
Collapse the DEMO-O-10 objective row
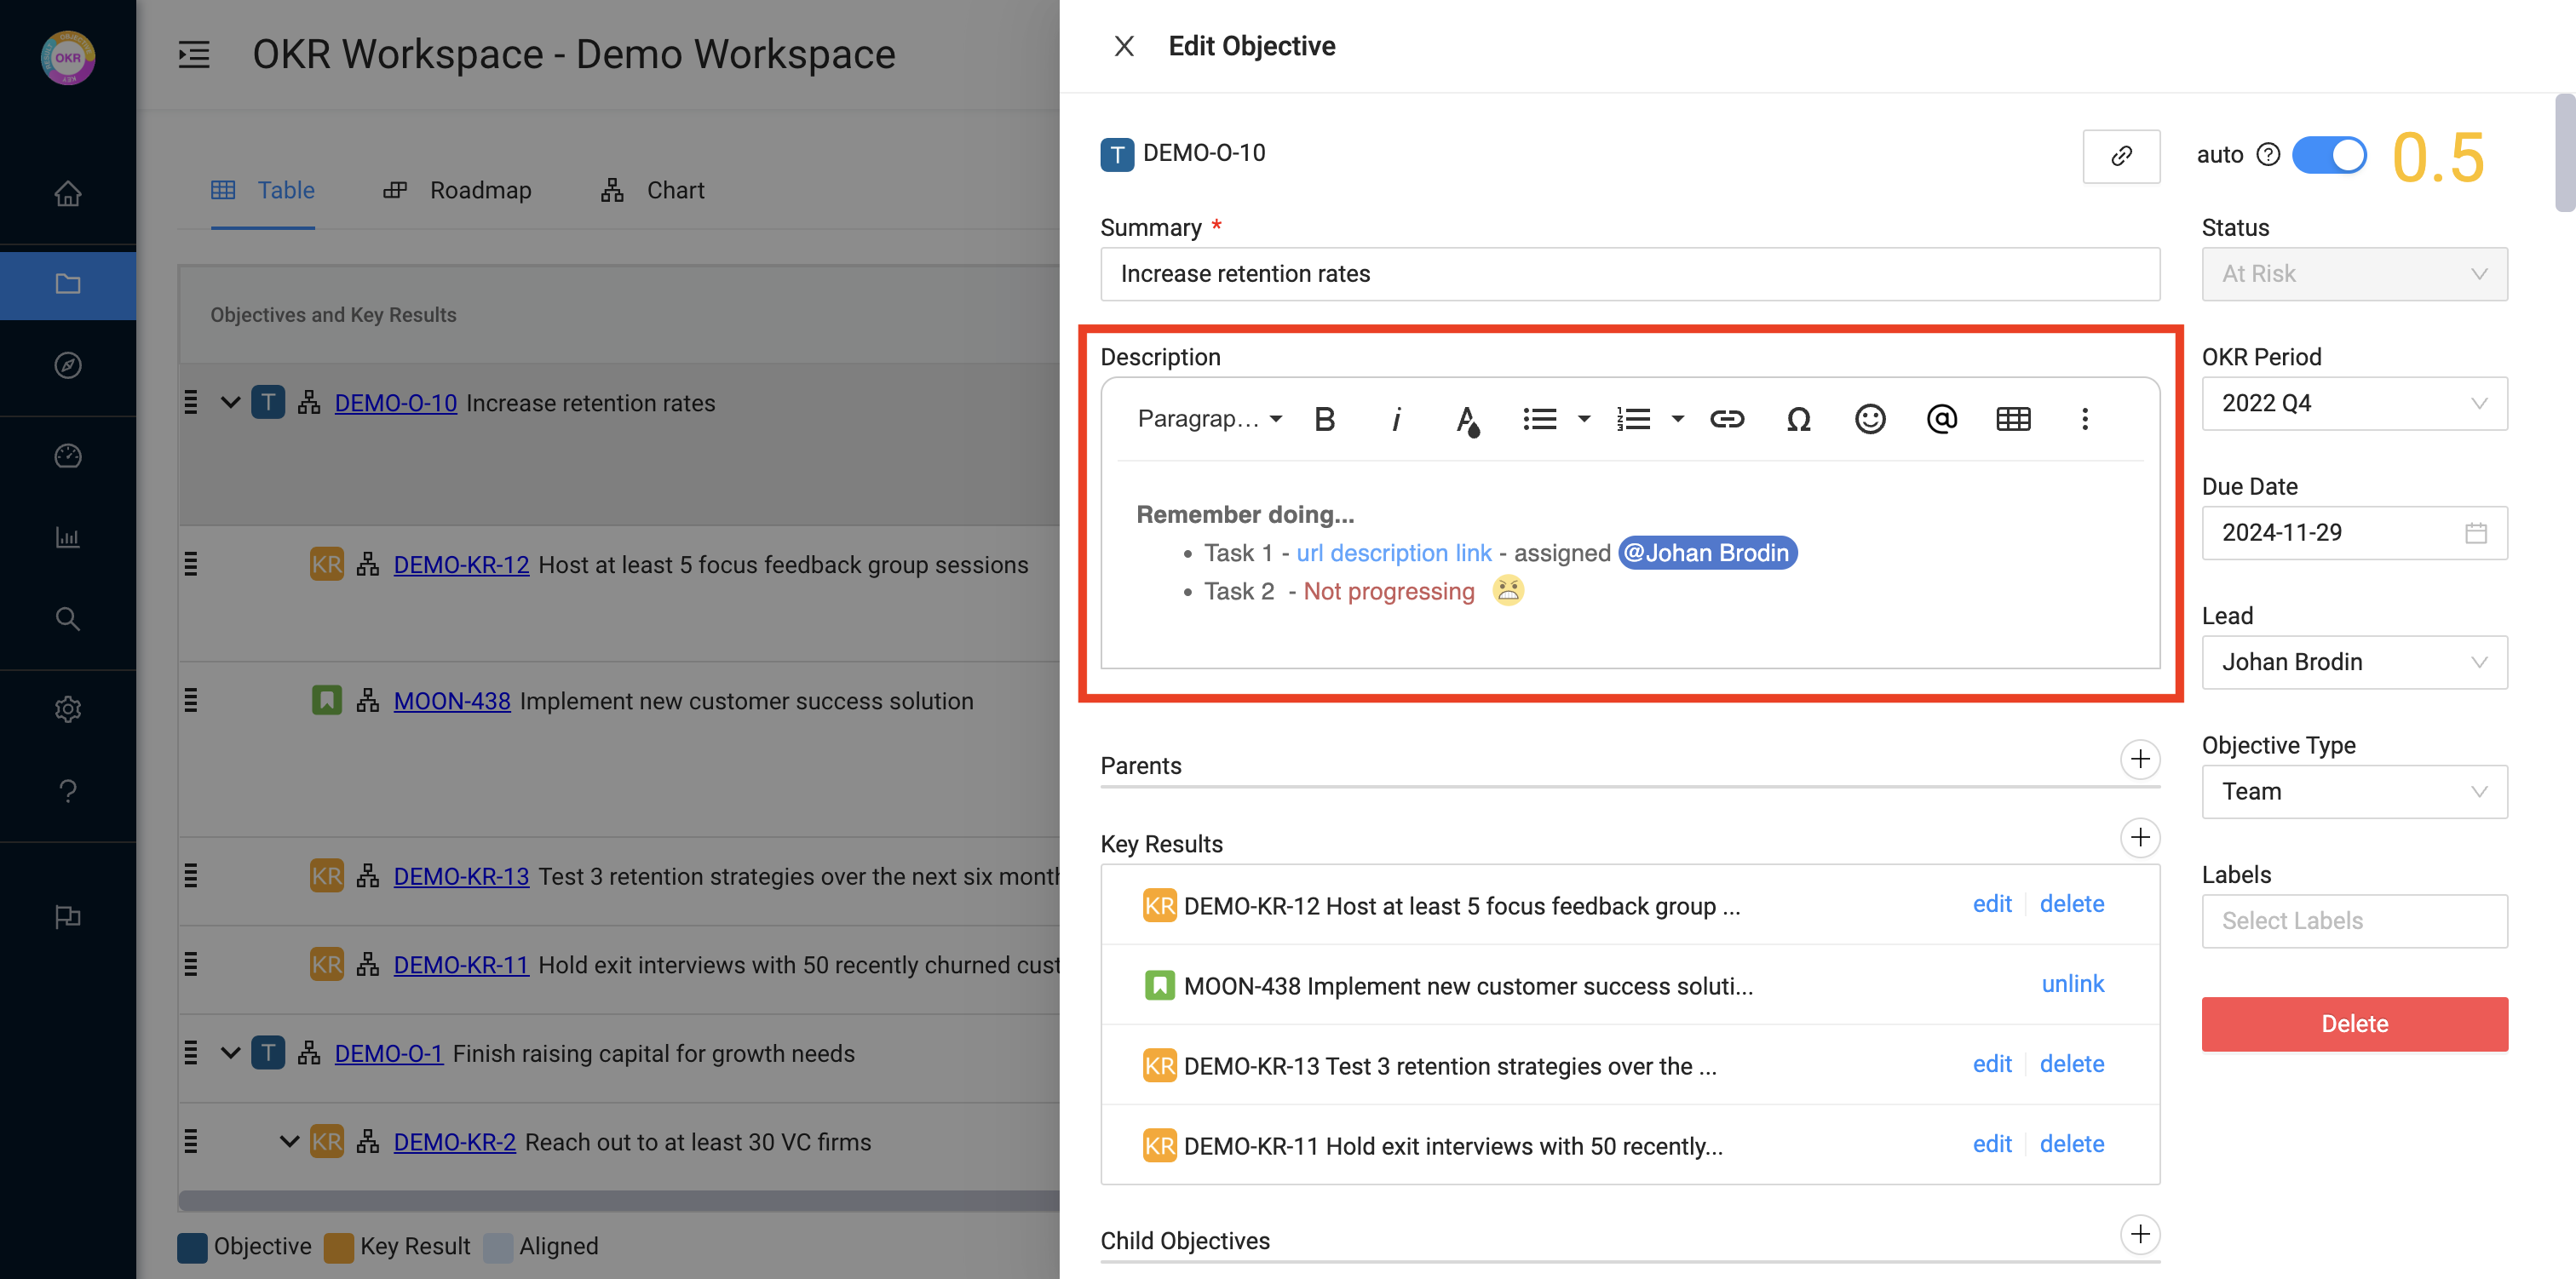pos(230,403)
